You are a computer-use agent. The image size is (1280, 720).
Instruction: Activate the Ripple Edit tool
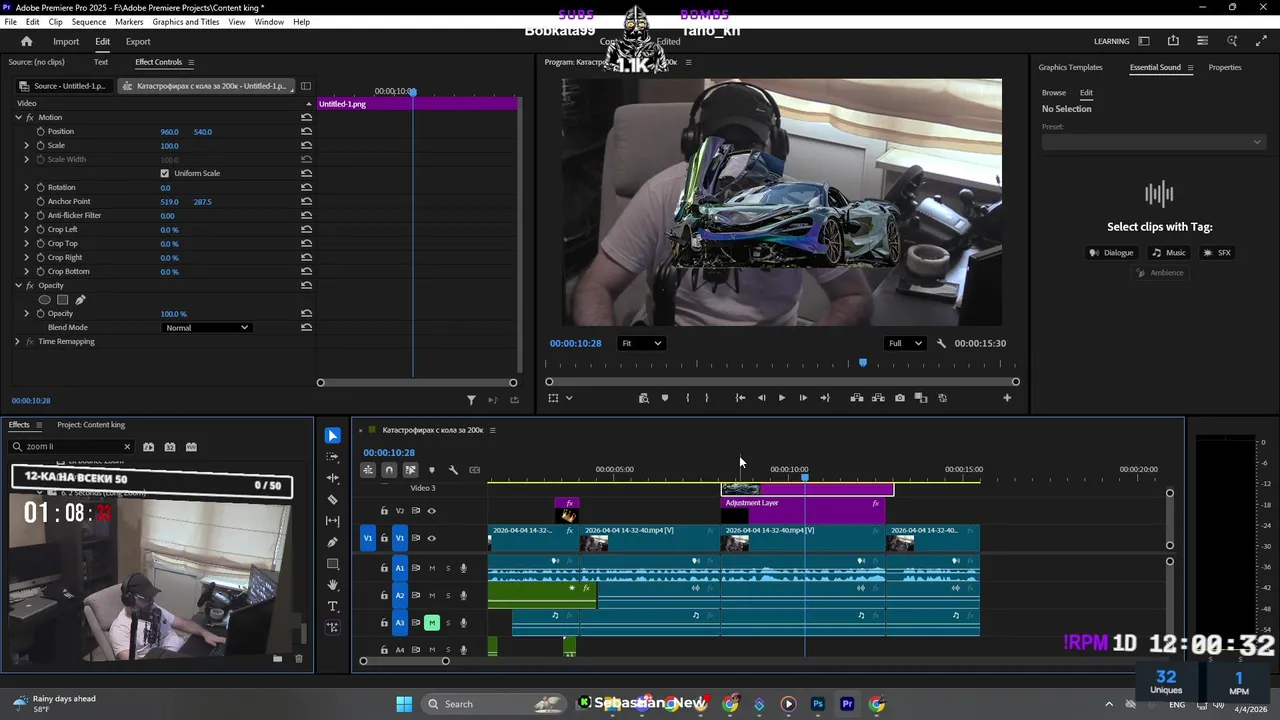[x=333, y=478]
